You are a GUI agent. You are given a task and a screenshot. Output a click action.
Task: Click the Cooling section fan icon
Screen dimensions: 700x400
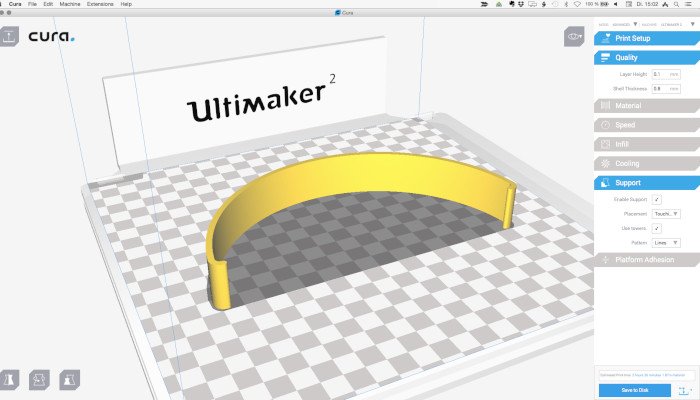(x=605, y=163)
